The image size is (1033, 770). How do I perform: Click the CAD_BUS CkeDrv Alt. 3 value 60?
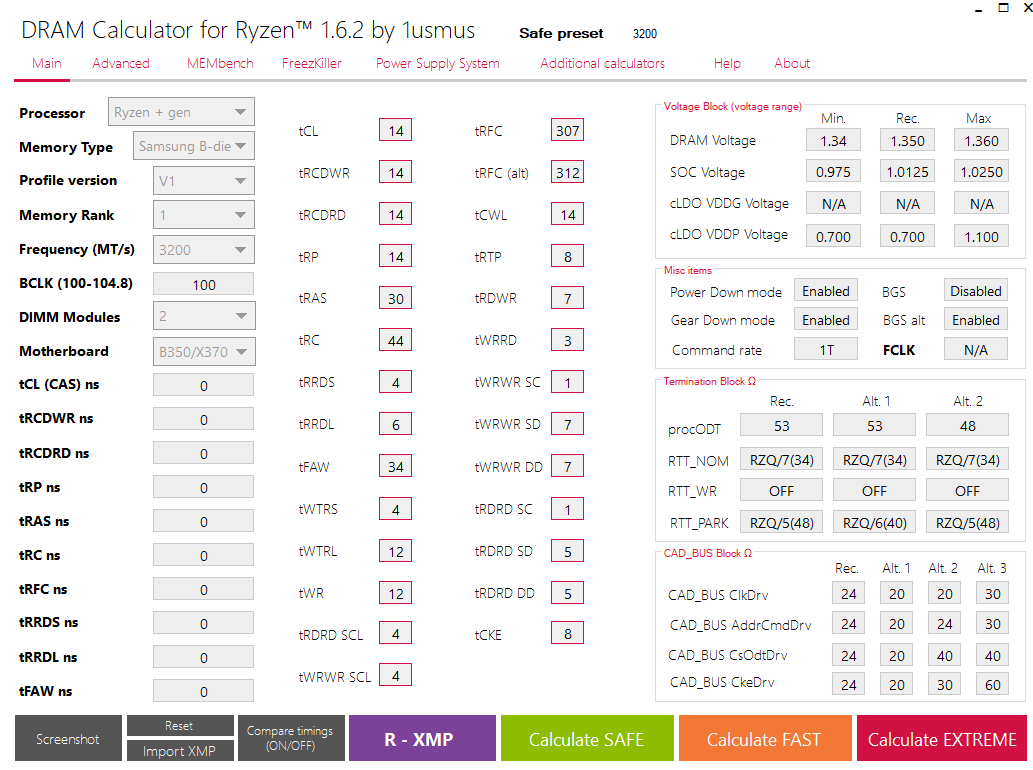coord(992,684)
